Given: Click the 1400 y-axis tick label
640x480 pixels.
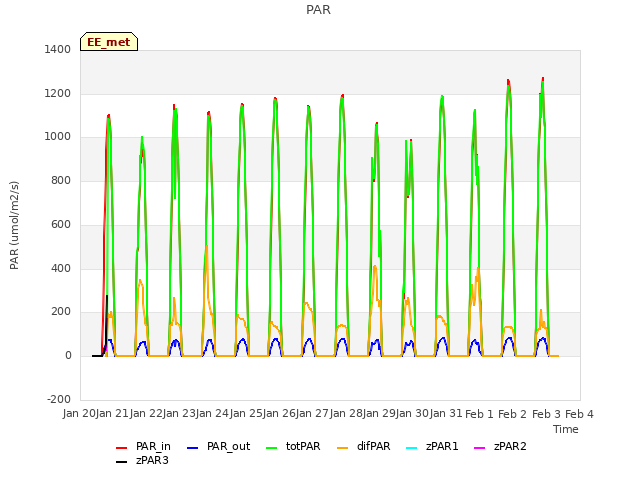Looking at the screenshot, I should tap(58, 49).
